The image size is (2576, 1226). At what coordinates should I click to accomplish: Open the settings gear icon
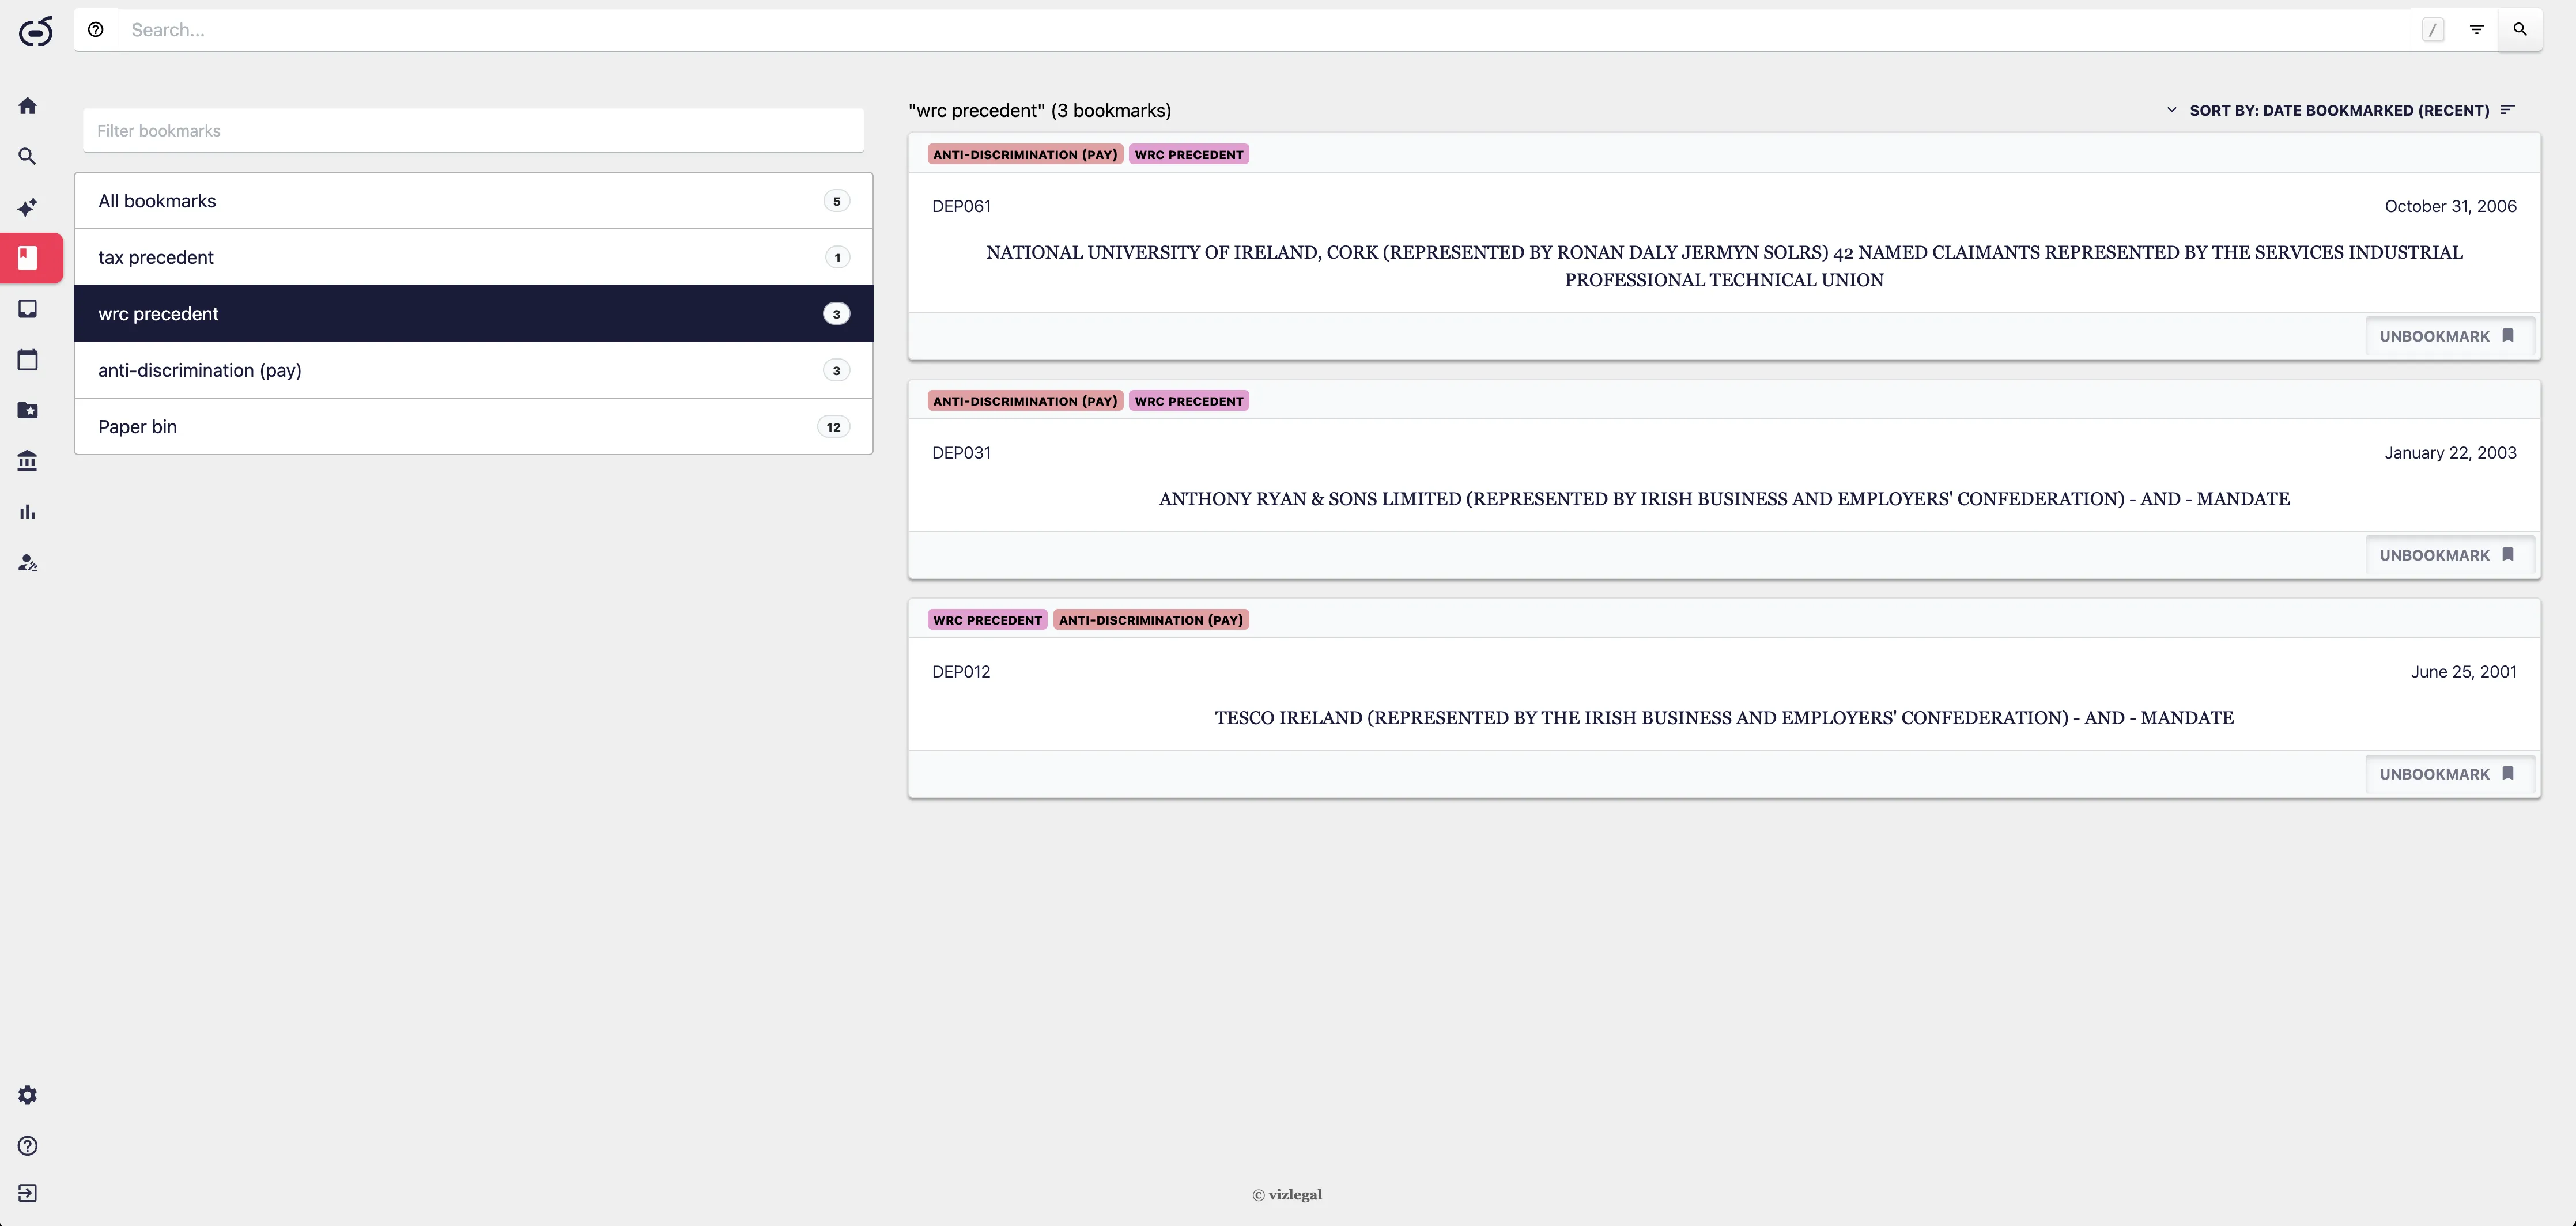pyautogui.click(x=28, y=1095)
